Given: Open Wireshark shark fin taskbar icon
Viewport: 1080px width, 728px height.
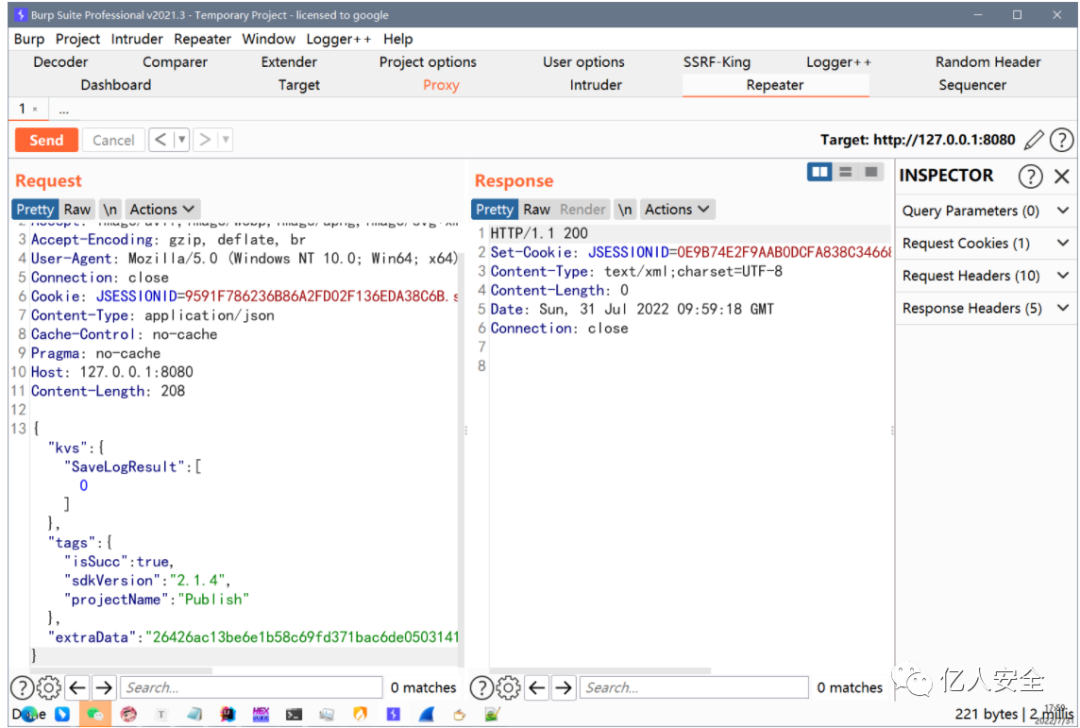Looking at the screenshot, I should click(x=426, y=714).
